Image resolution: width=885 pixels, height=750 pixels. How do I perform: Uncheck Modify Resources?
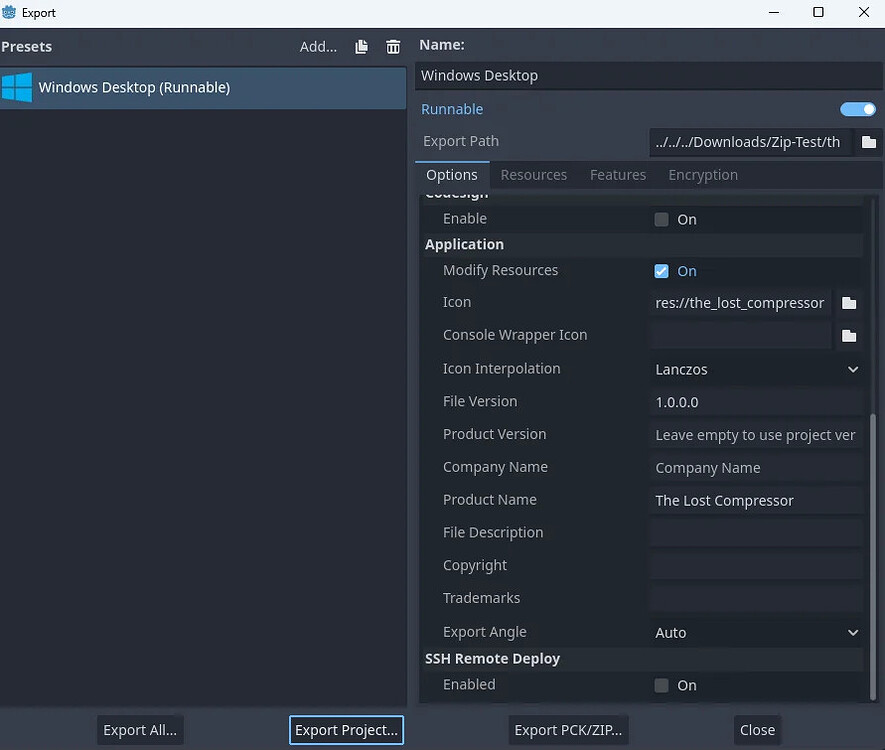[x=661, y=270]
